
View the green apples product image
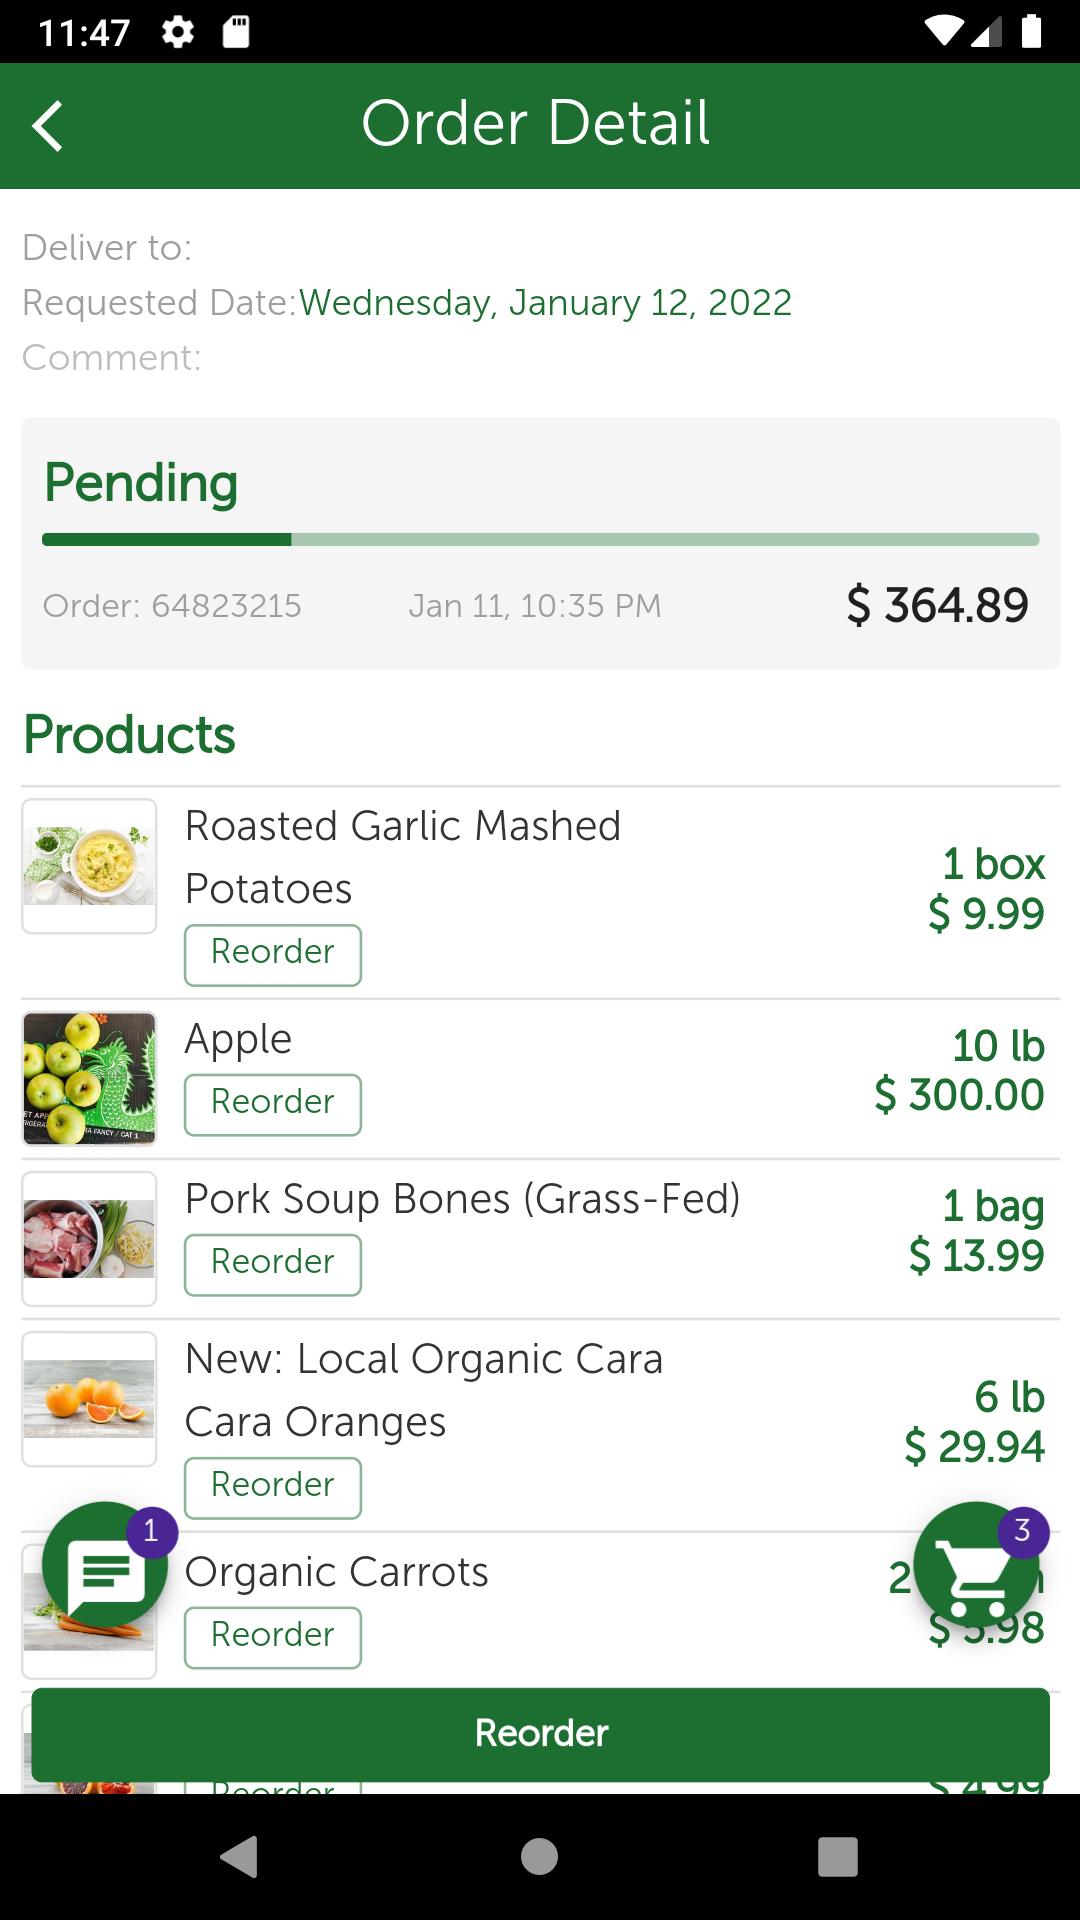click(x=89, y=1078)
